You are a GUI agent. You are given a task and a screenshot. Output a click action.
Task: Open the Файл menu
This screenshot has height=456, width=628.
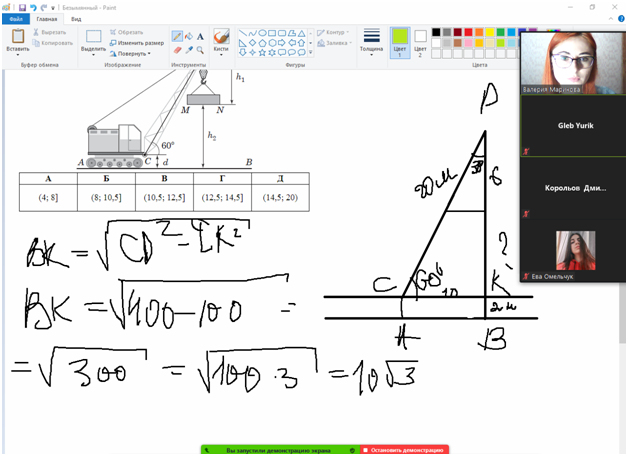(16, 19)
